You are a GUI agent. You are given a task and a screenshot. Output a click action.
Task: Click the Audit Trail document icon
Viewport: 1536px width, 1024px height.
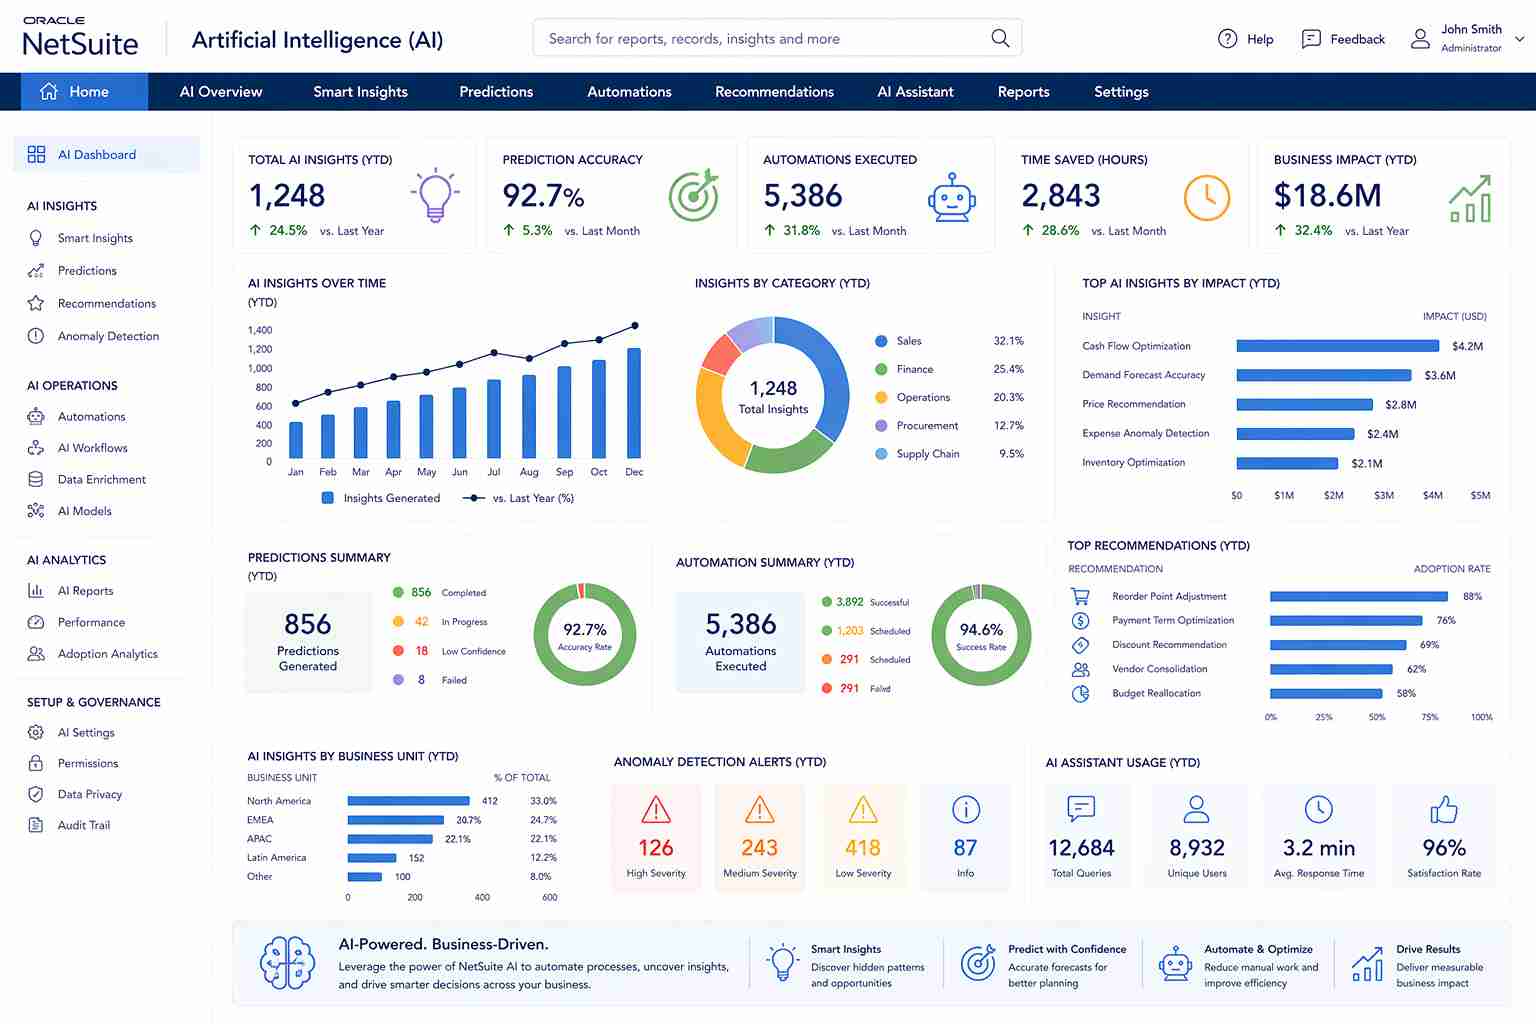tap(36, 825)
